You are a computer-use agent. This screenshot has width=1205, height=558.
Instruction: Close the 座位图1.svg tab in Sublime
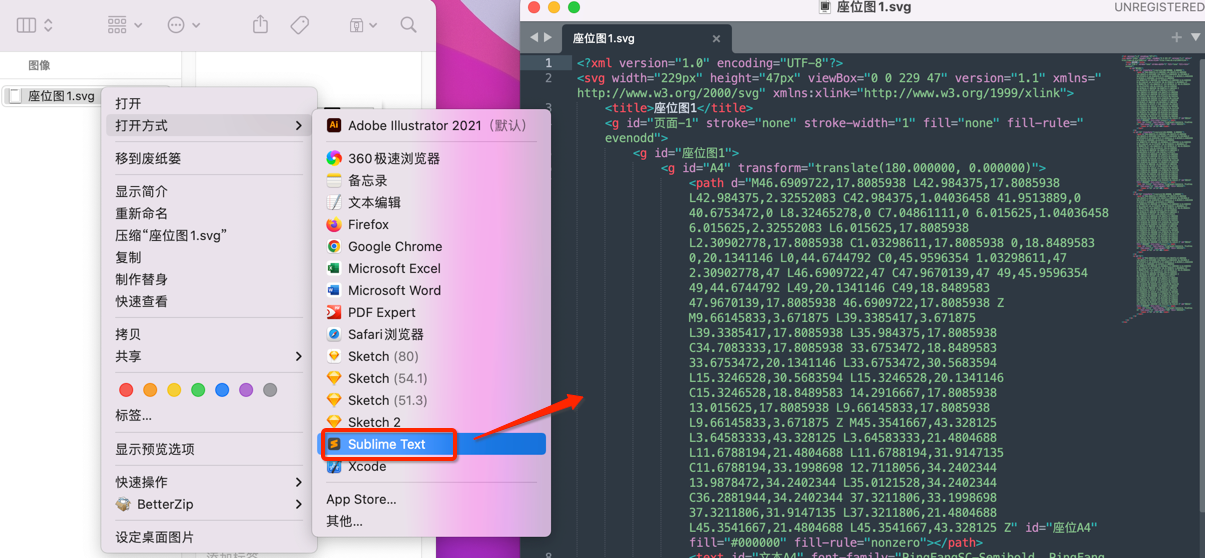click(716, 39)
